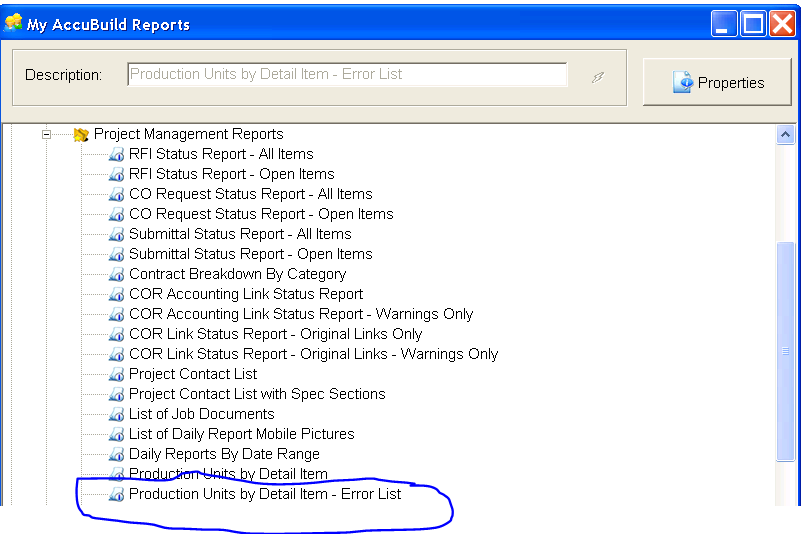Select Production Units by Detail Item - Error List
This screenshot has height=534, width=801.
point(265,494)
